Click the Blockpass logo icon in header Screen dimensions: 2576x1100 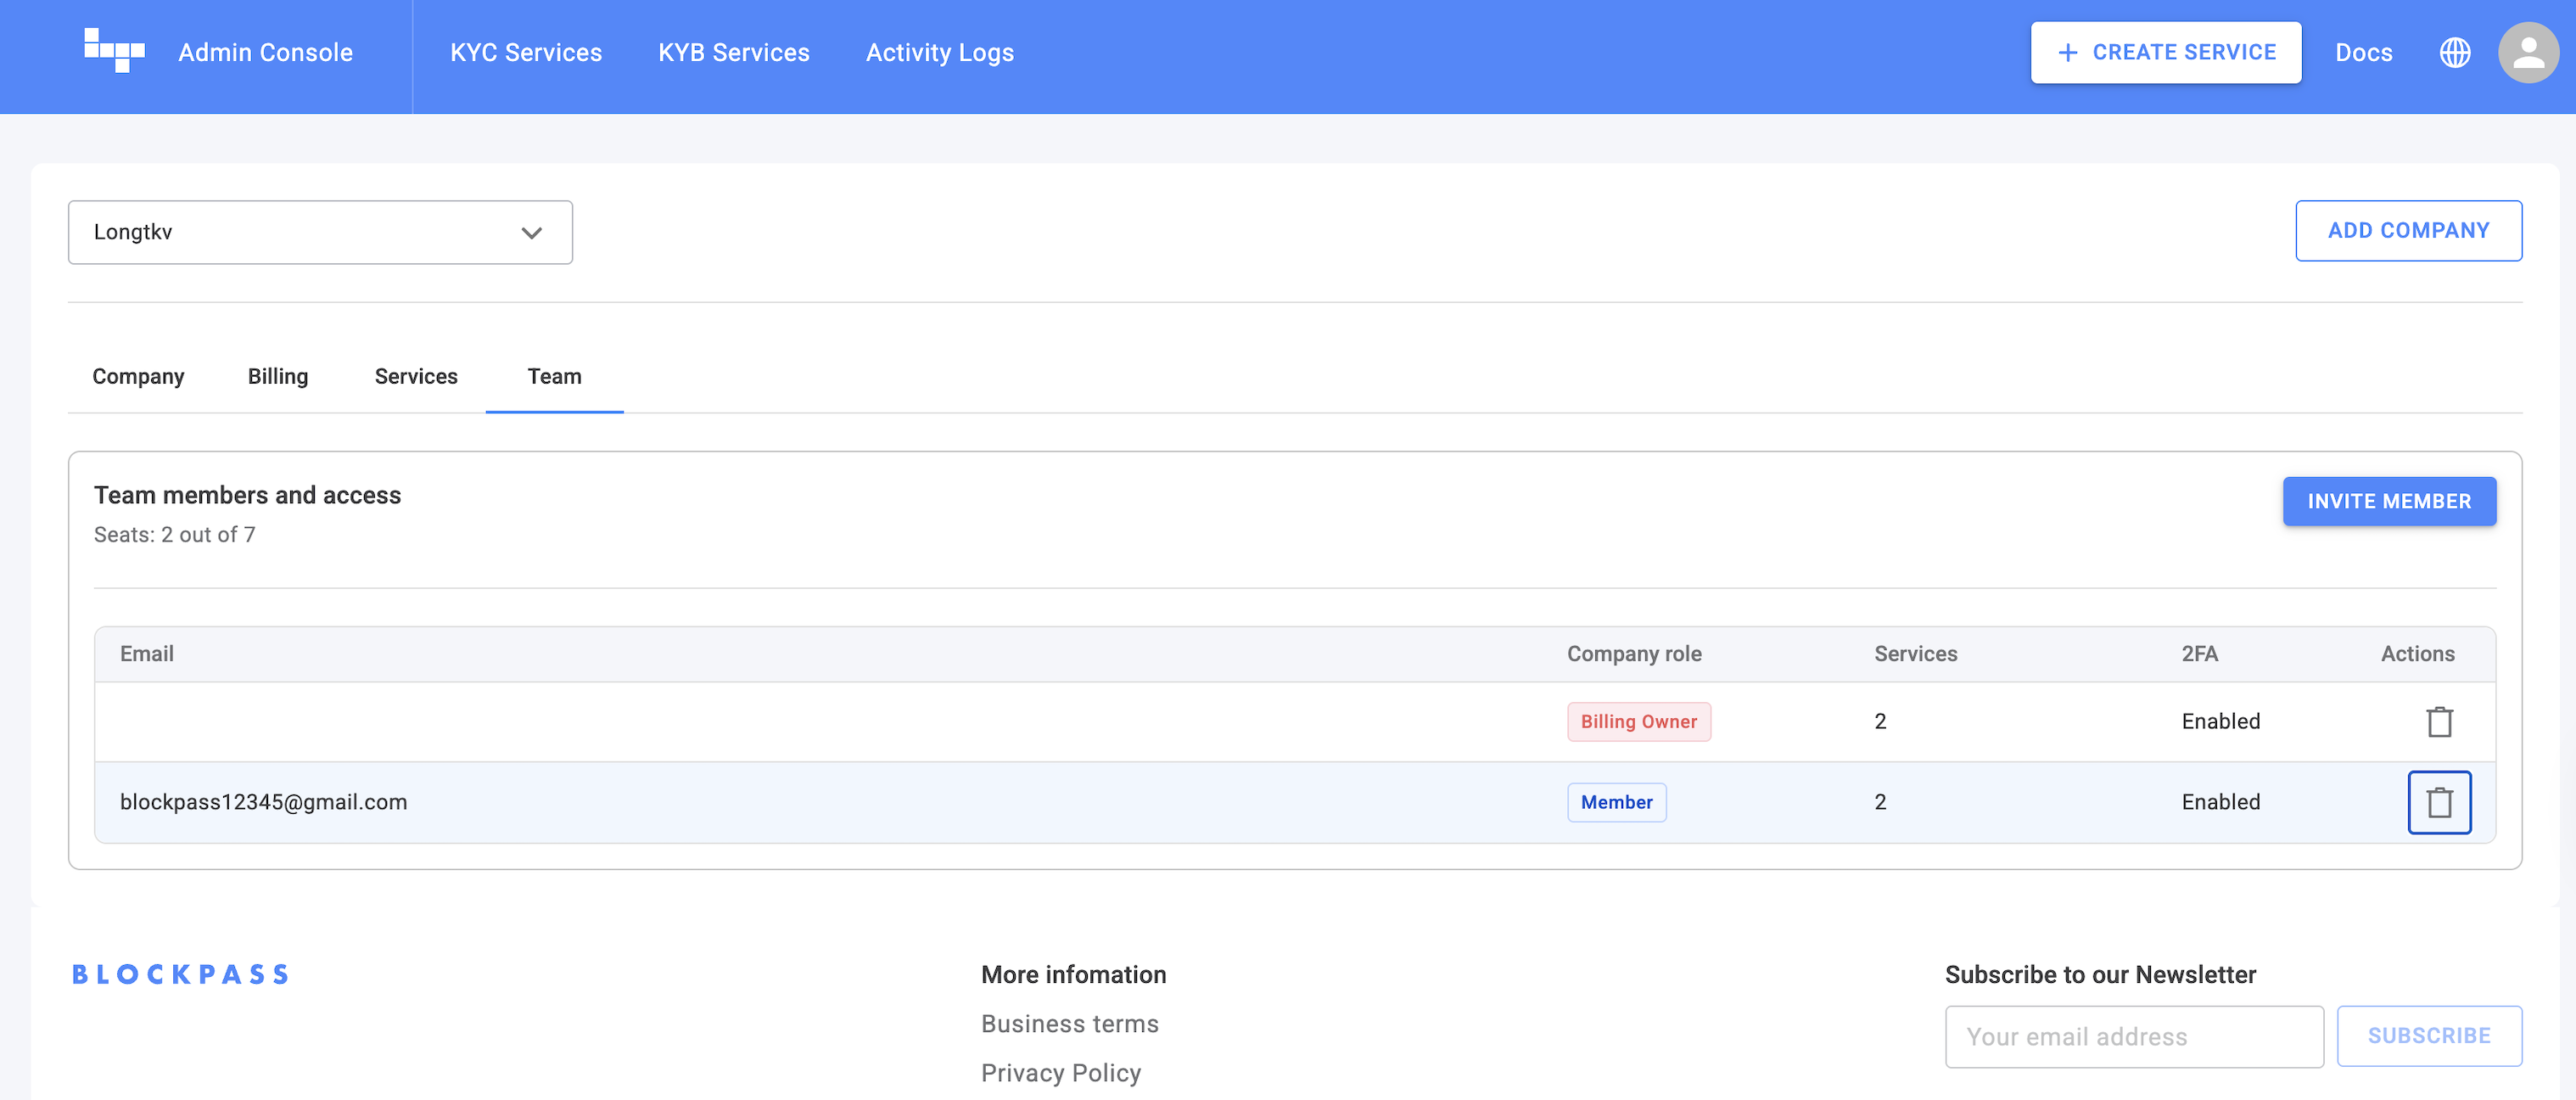click(x=114, y=51)
